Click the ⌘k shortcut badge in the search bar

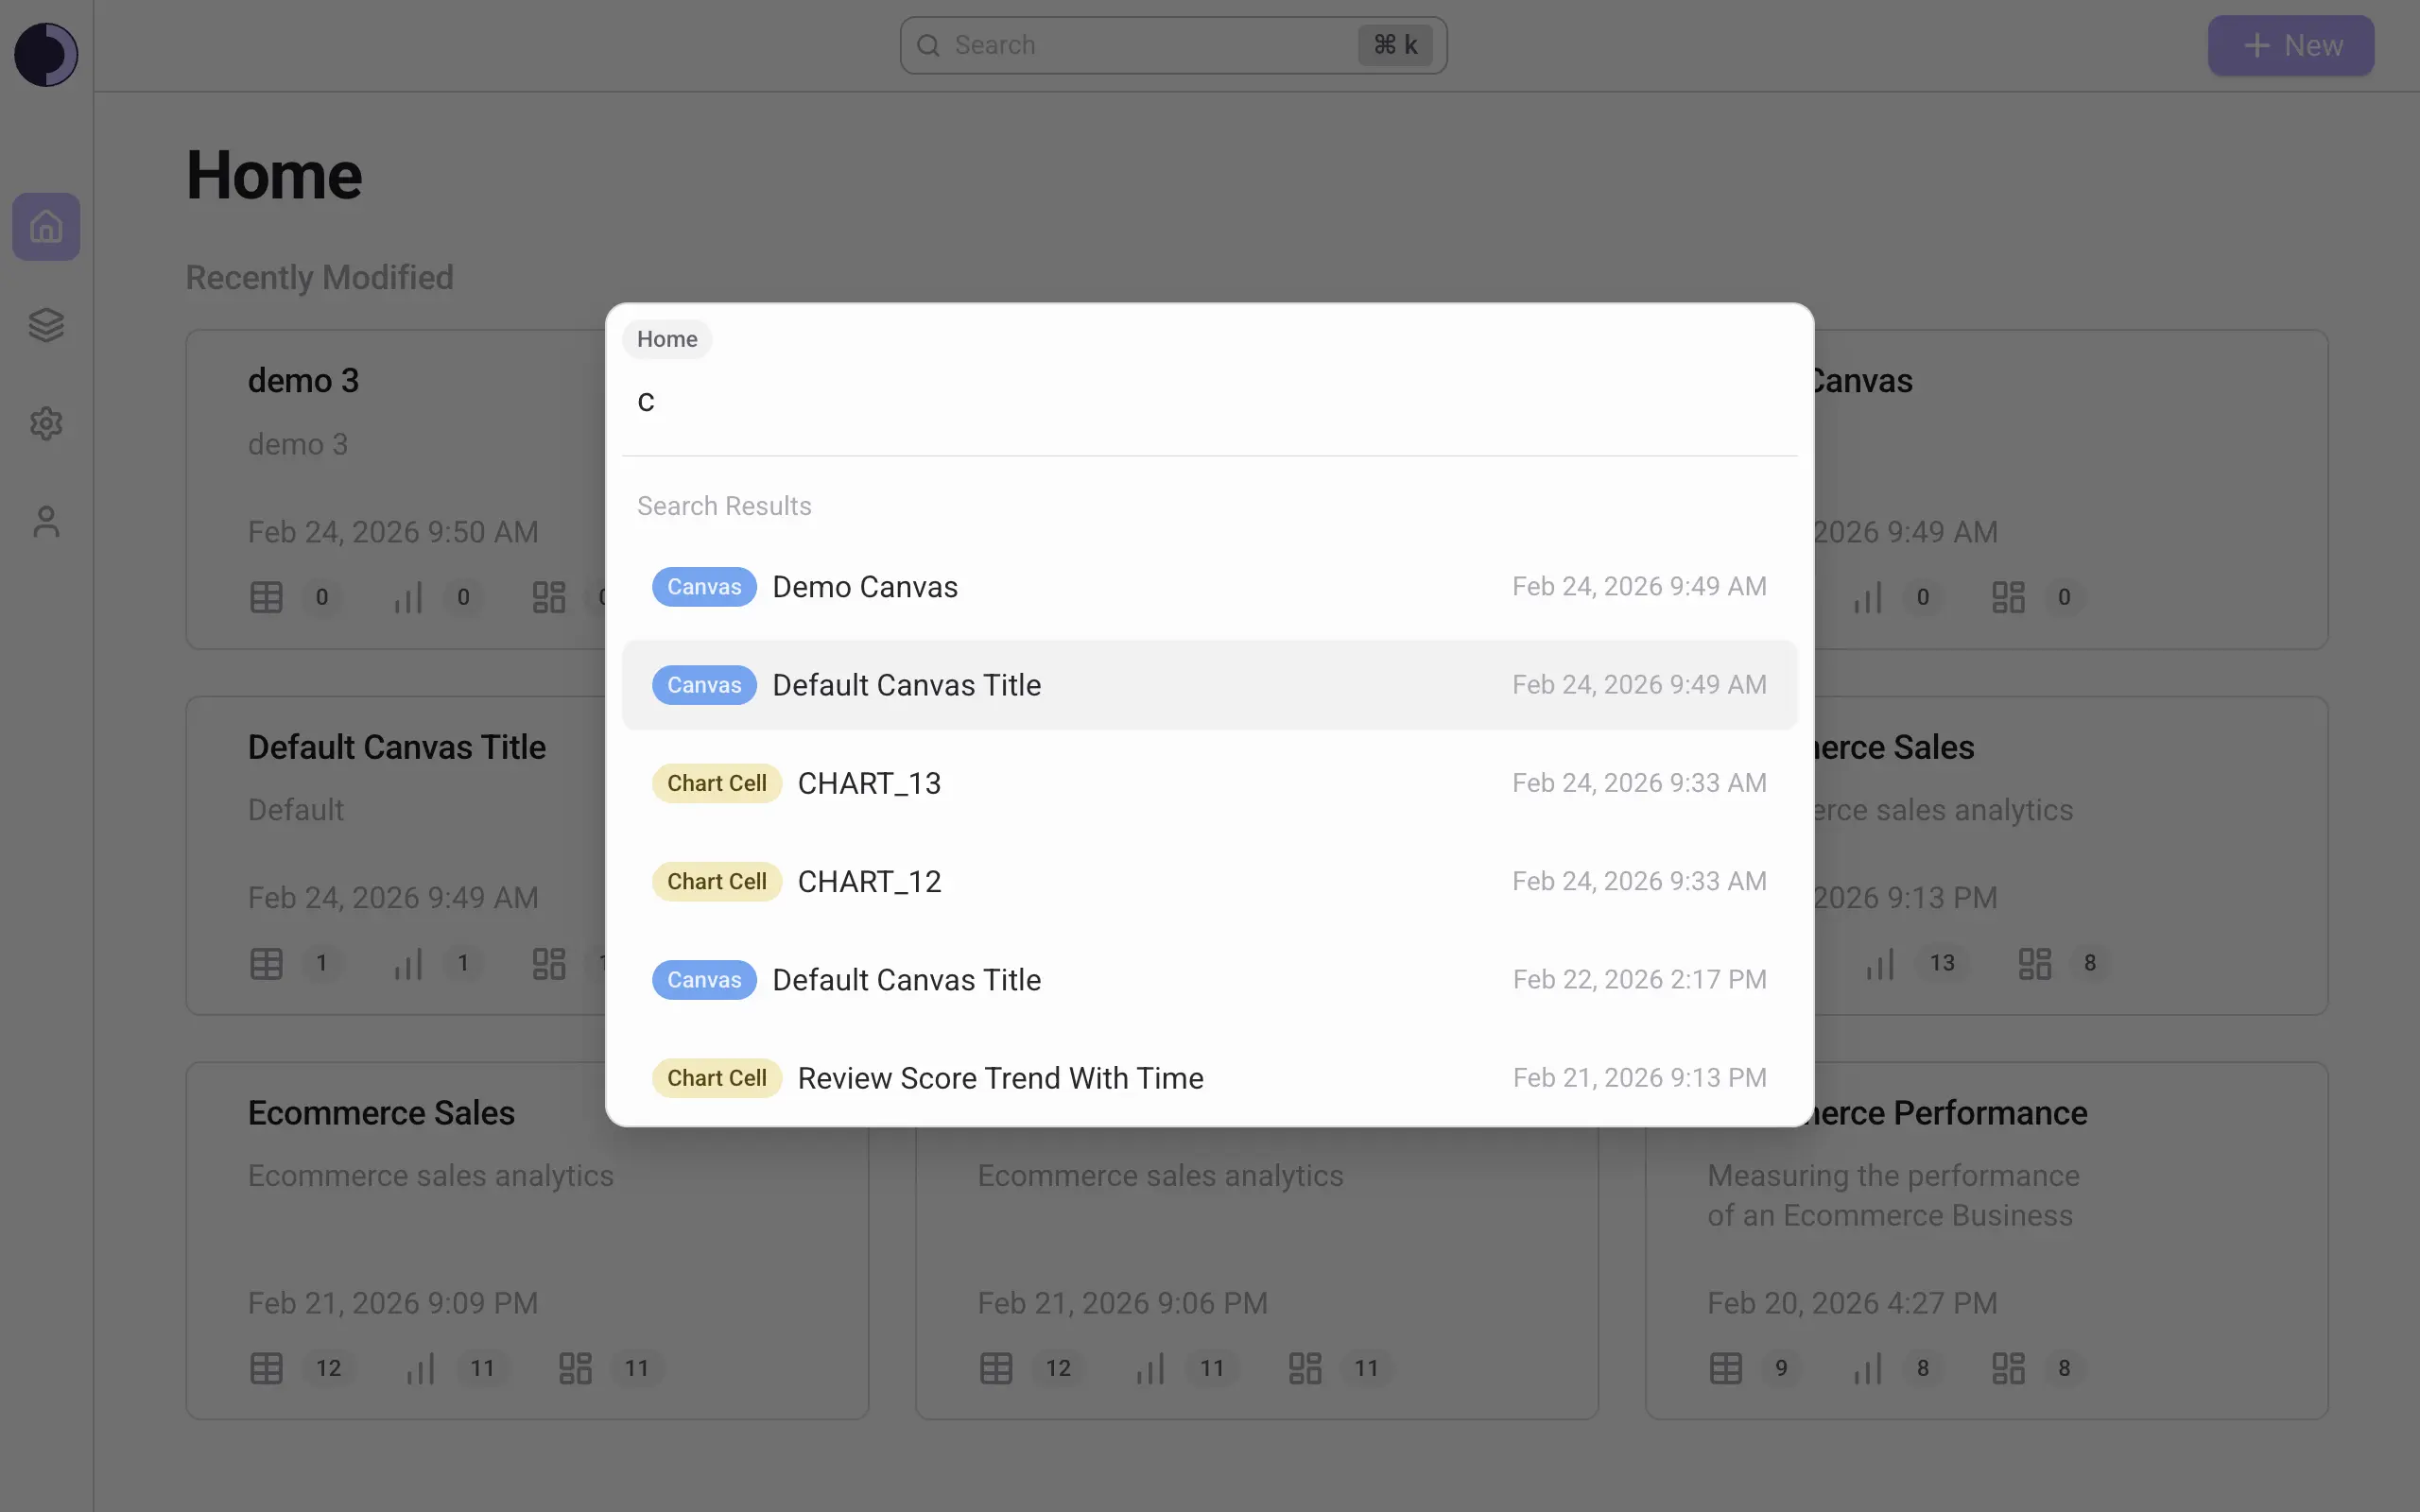[1395, 45]
